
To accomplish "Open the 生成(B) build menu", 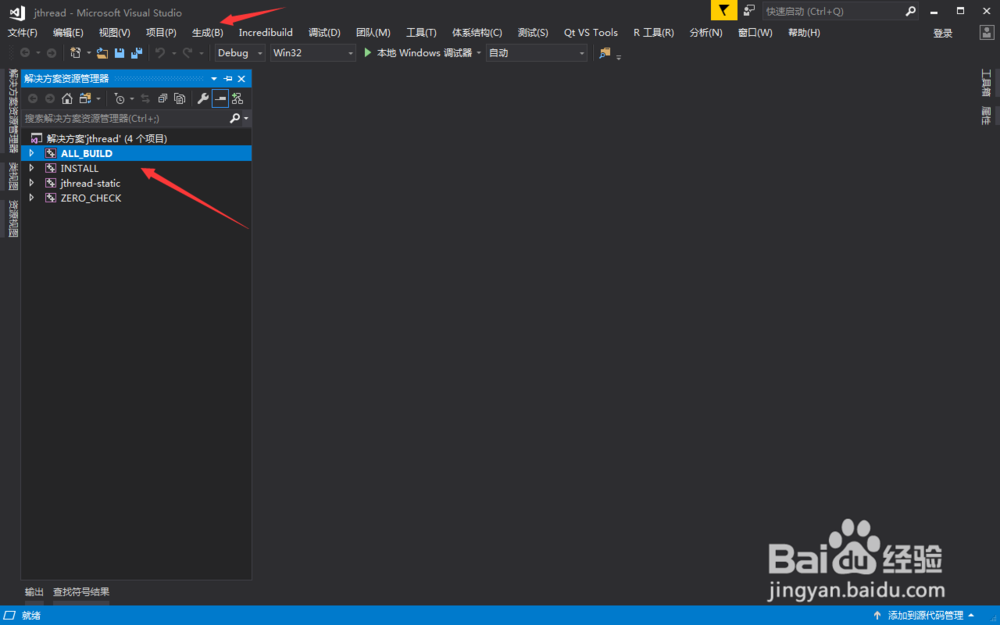I will (207, 33).
